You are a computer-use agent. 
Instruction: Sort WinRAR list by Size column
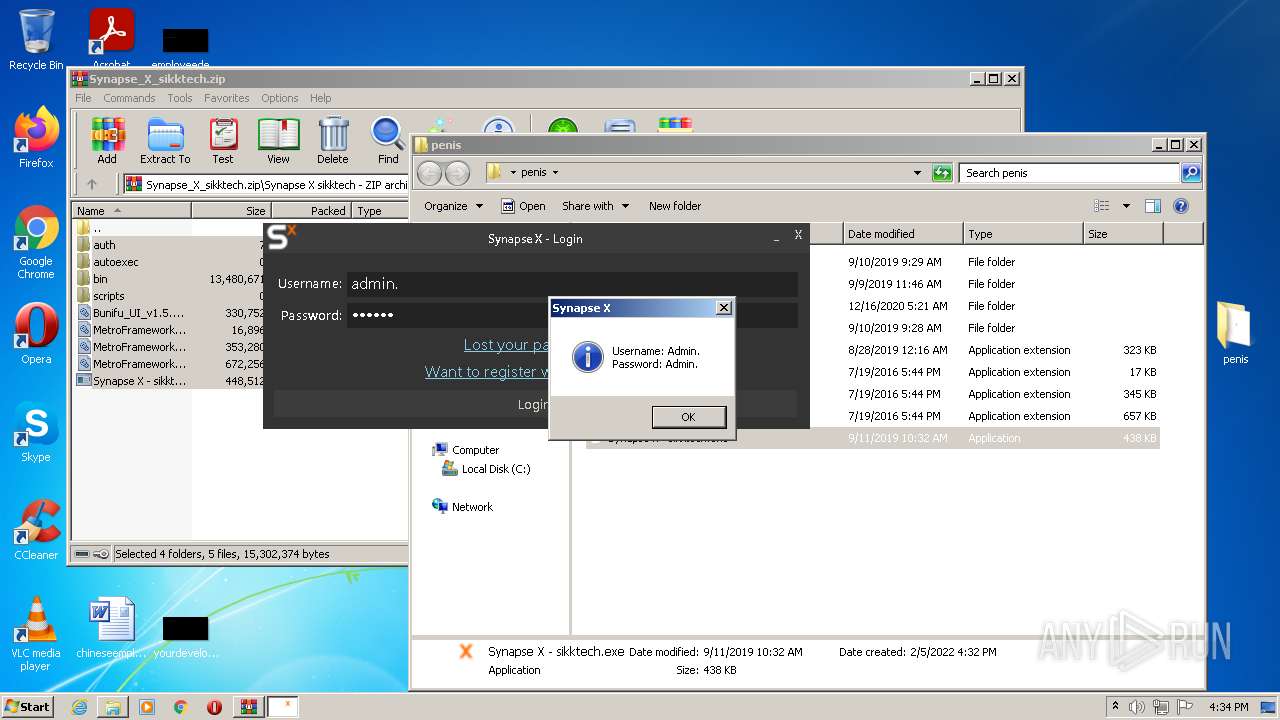(x=230, y=211)
